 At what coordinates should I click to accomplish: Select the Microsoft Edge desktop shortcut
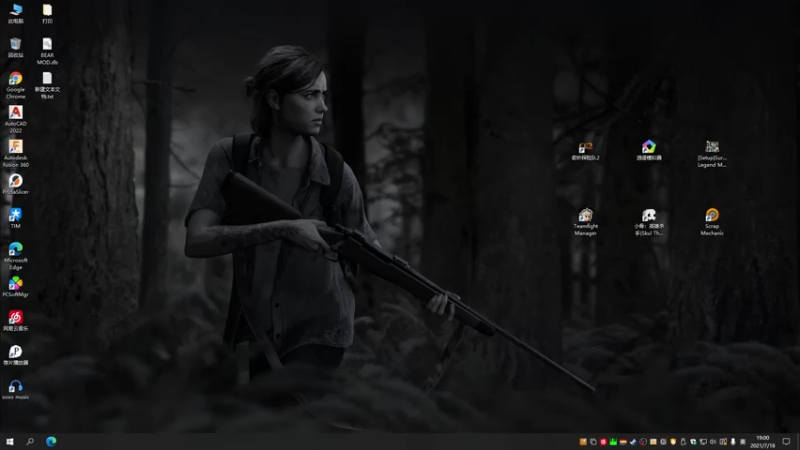tap(16, 256)
